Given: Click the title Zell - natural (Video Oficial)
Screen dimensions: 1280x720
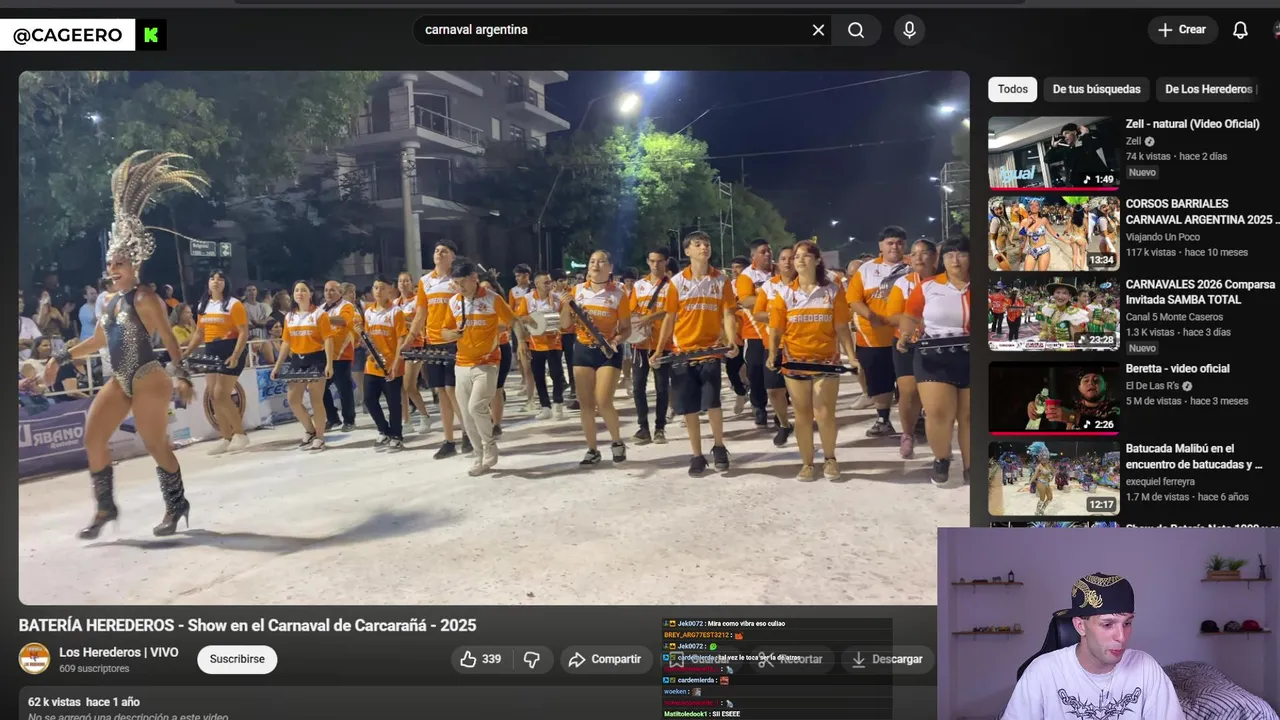Looking at the screenshot, I should pos(1192,124).
